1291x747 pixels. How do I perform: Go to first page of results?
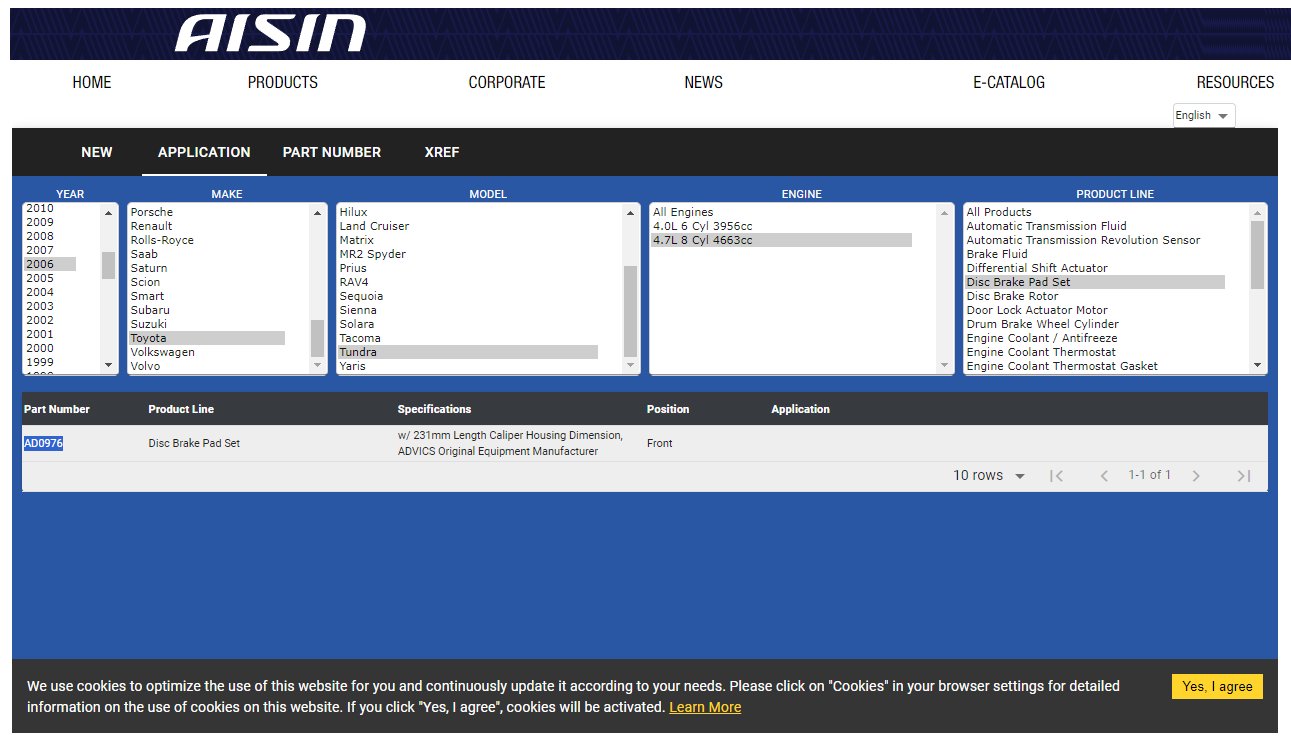1056,476
